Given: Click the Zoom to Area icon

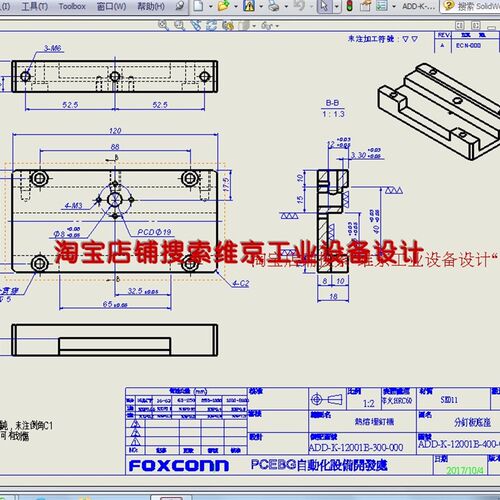Looking at the screenshot, I should (x=180, y=25).
